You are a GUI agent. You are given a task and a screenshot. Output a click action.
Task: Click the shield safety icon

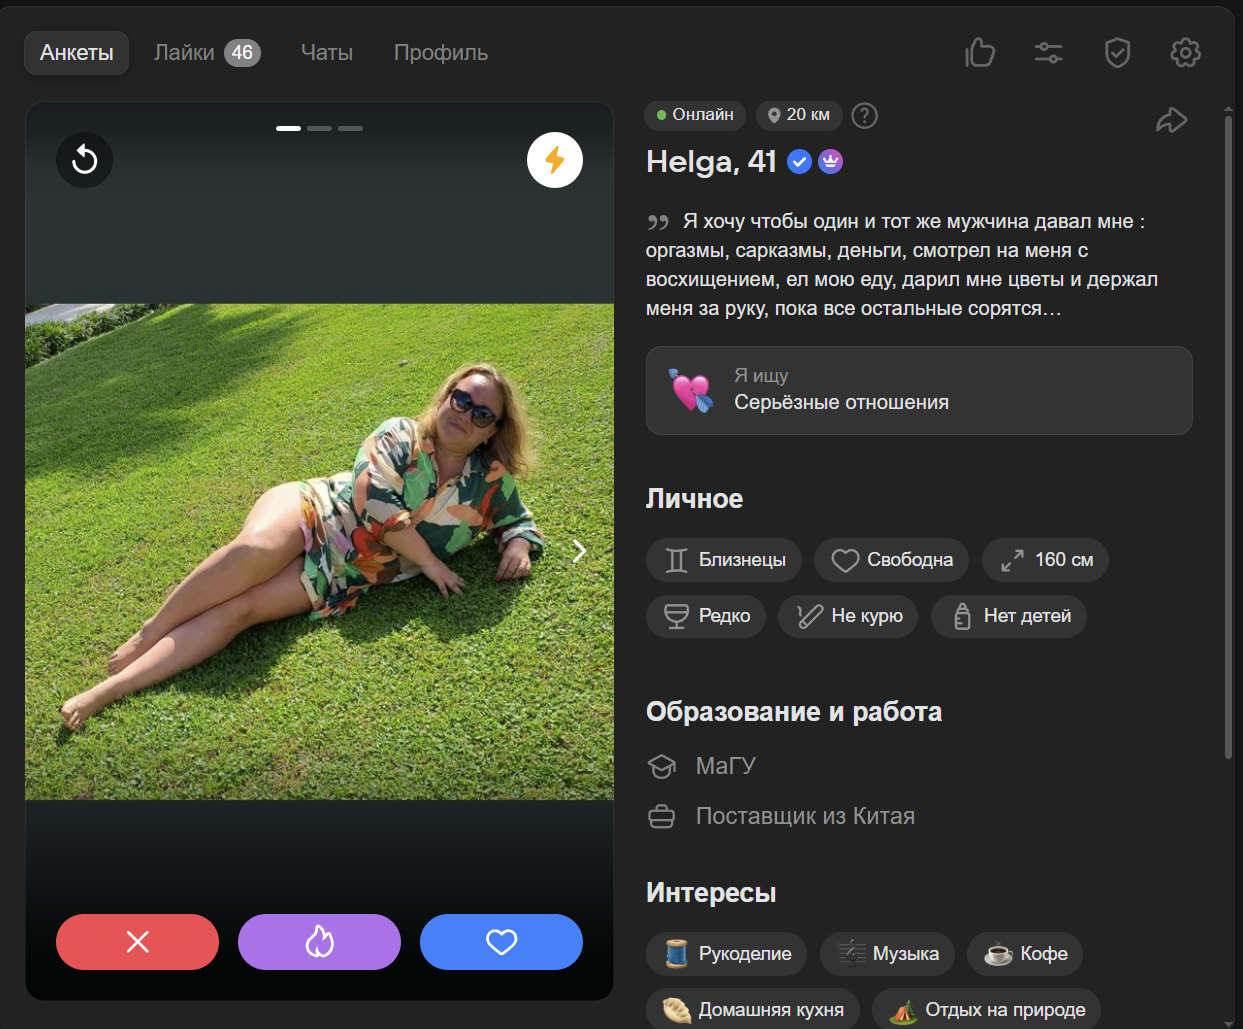(1117, 52)
